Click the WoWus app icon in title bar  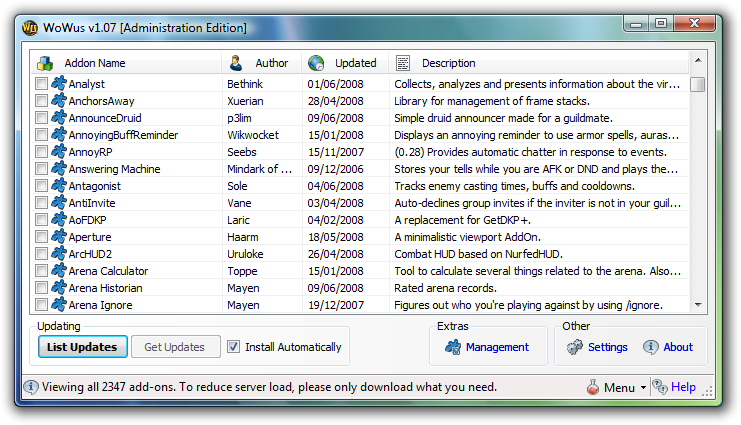click(x=31, y=23)
